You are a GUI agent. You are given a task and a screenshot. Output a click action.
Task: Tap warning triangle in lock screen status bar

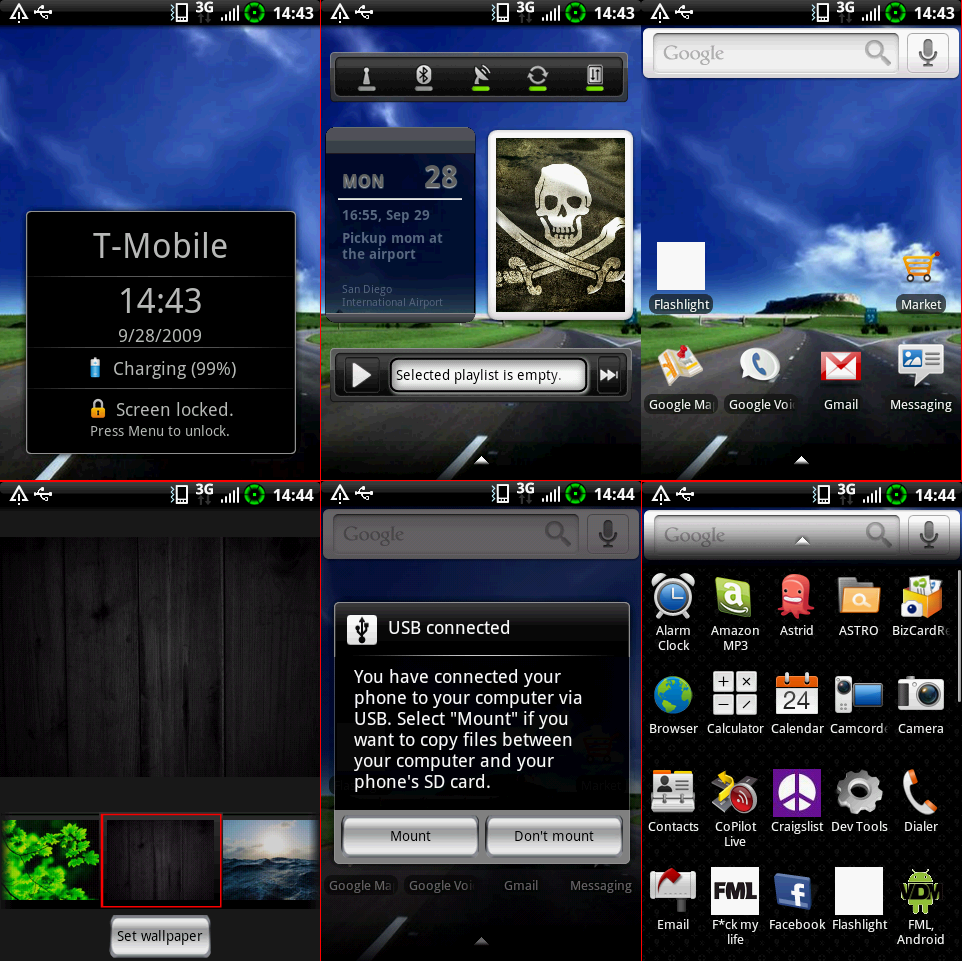[19, 12]
